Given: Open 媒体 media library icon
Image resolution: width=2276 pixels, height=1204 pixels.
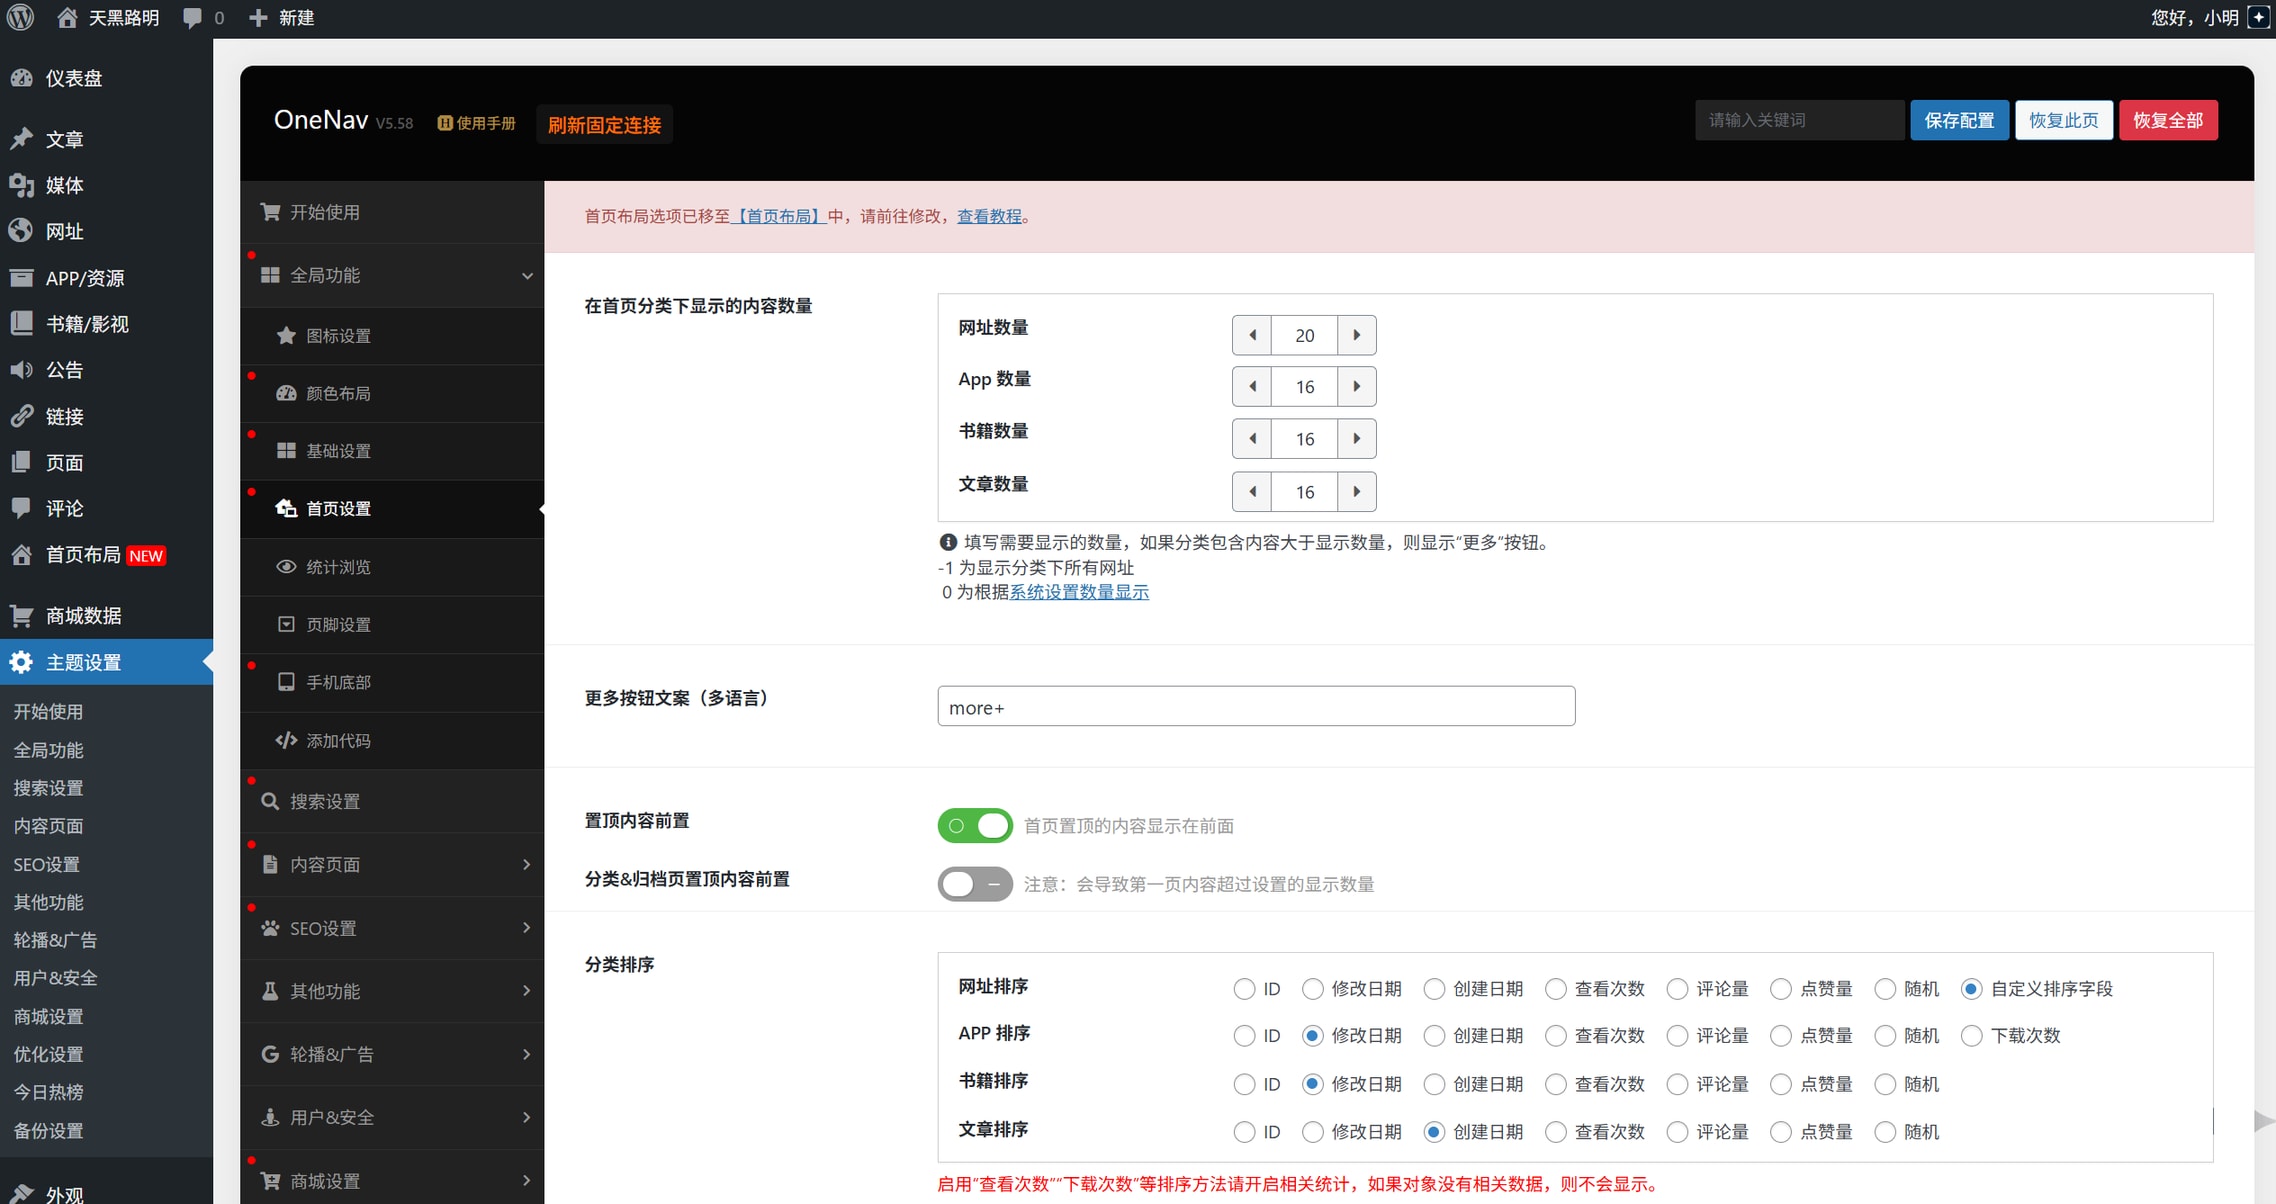Looking at the screenshot, I should [22, 185].
